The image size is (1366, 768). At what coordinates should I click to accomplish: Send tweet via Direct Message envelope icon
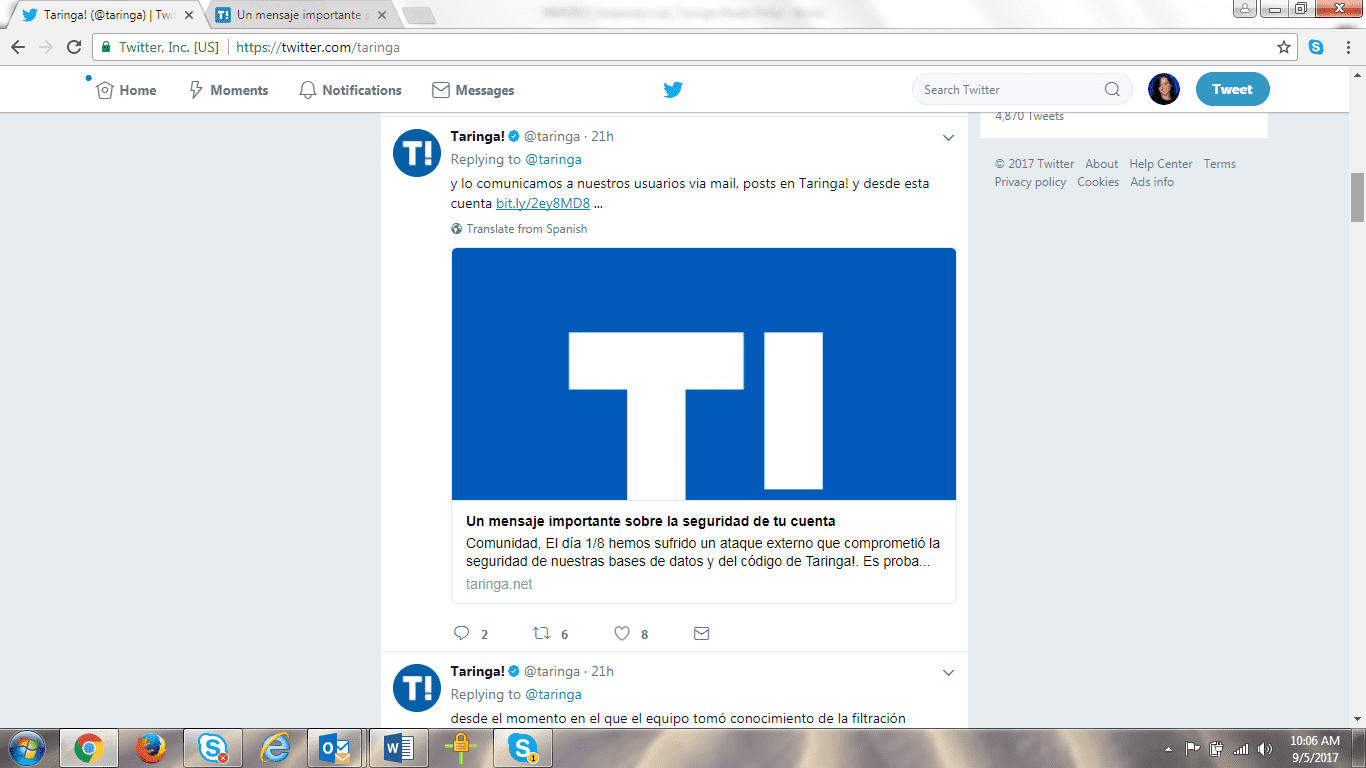click(x=701, y=633)
